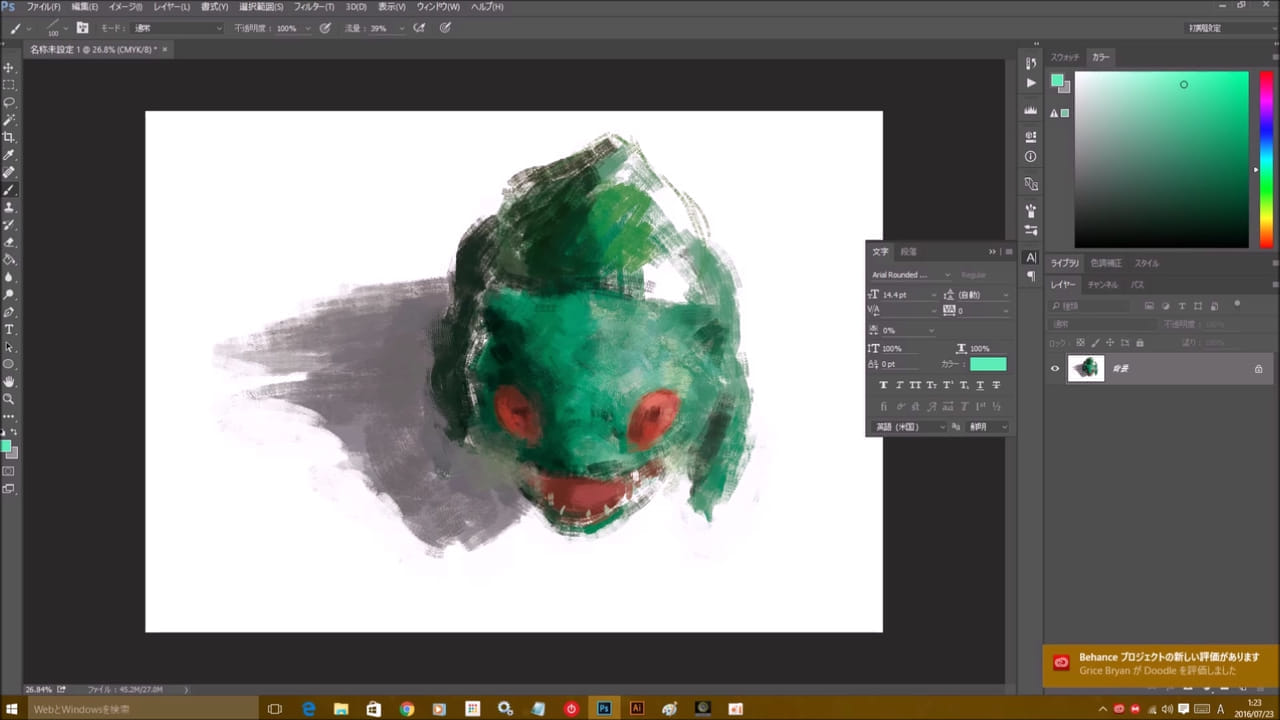Select the Rectangular Marquee tool
Screen dimensions: 1280x720
9,85
